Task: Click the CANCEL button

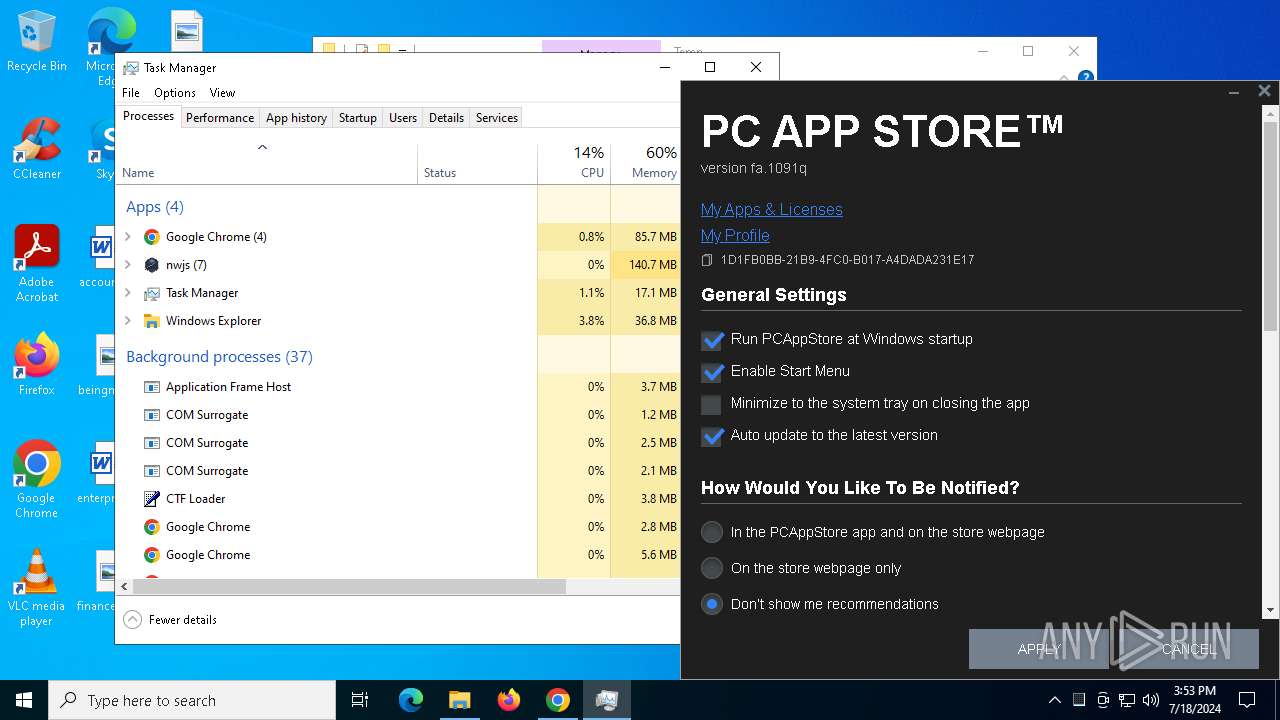Action: [x=1189, y=649]
